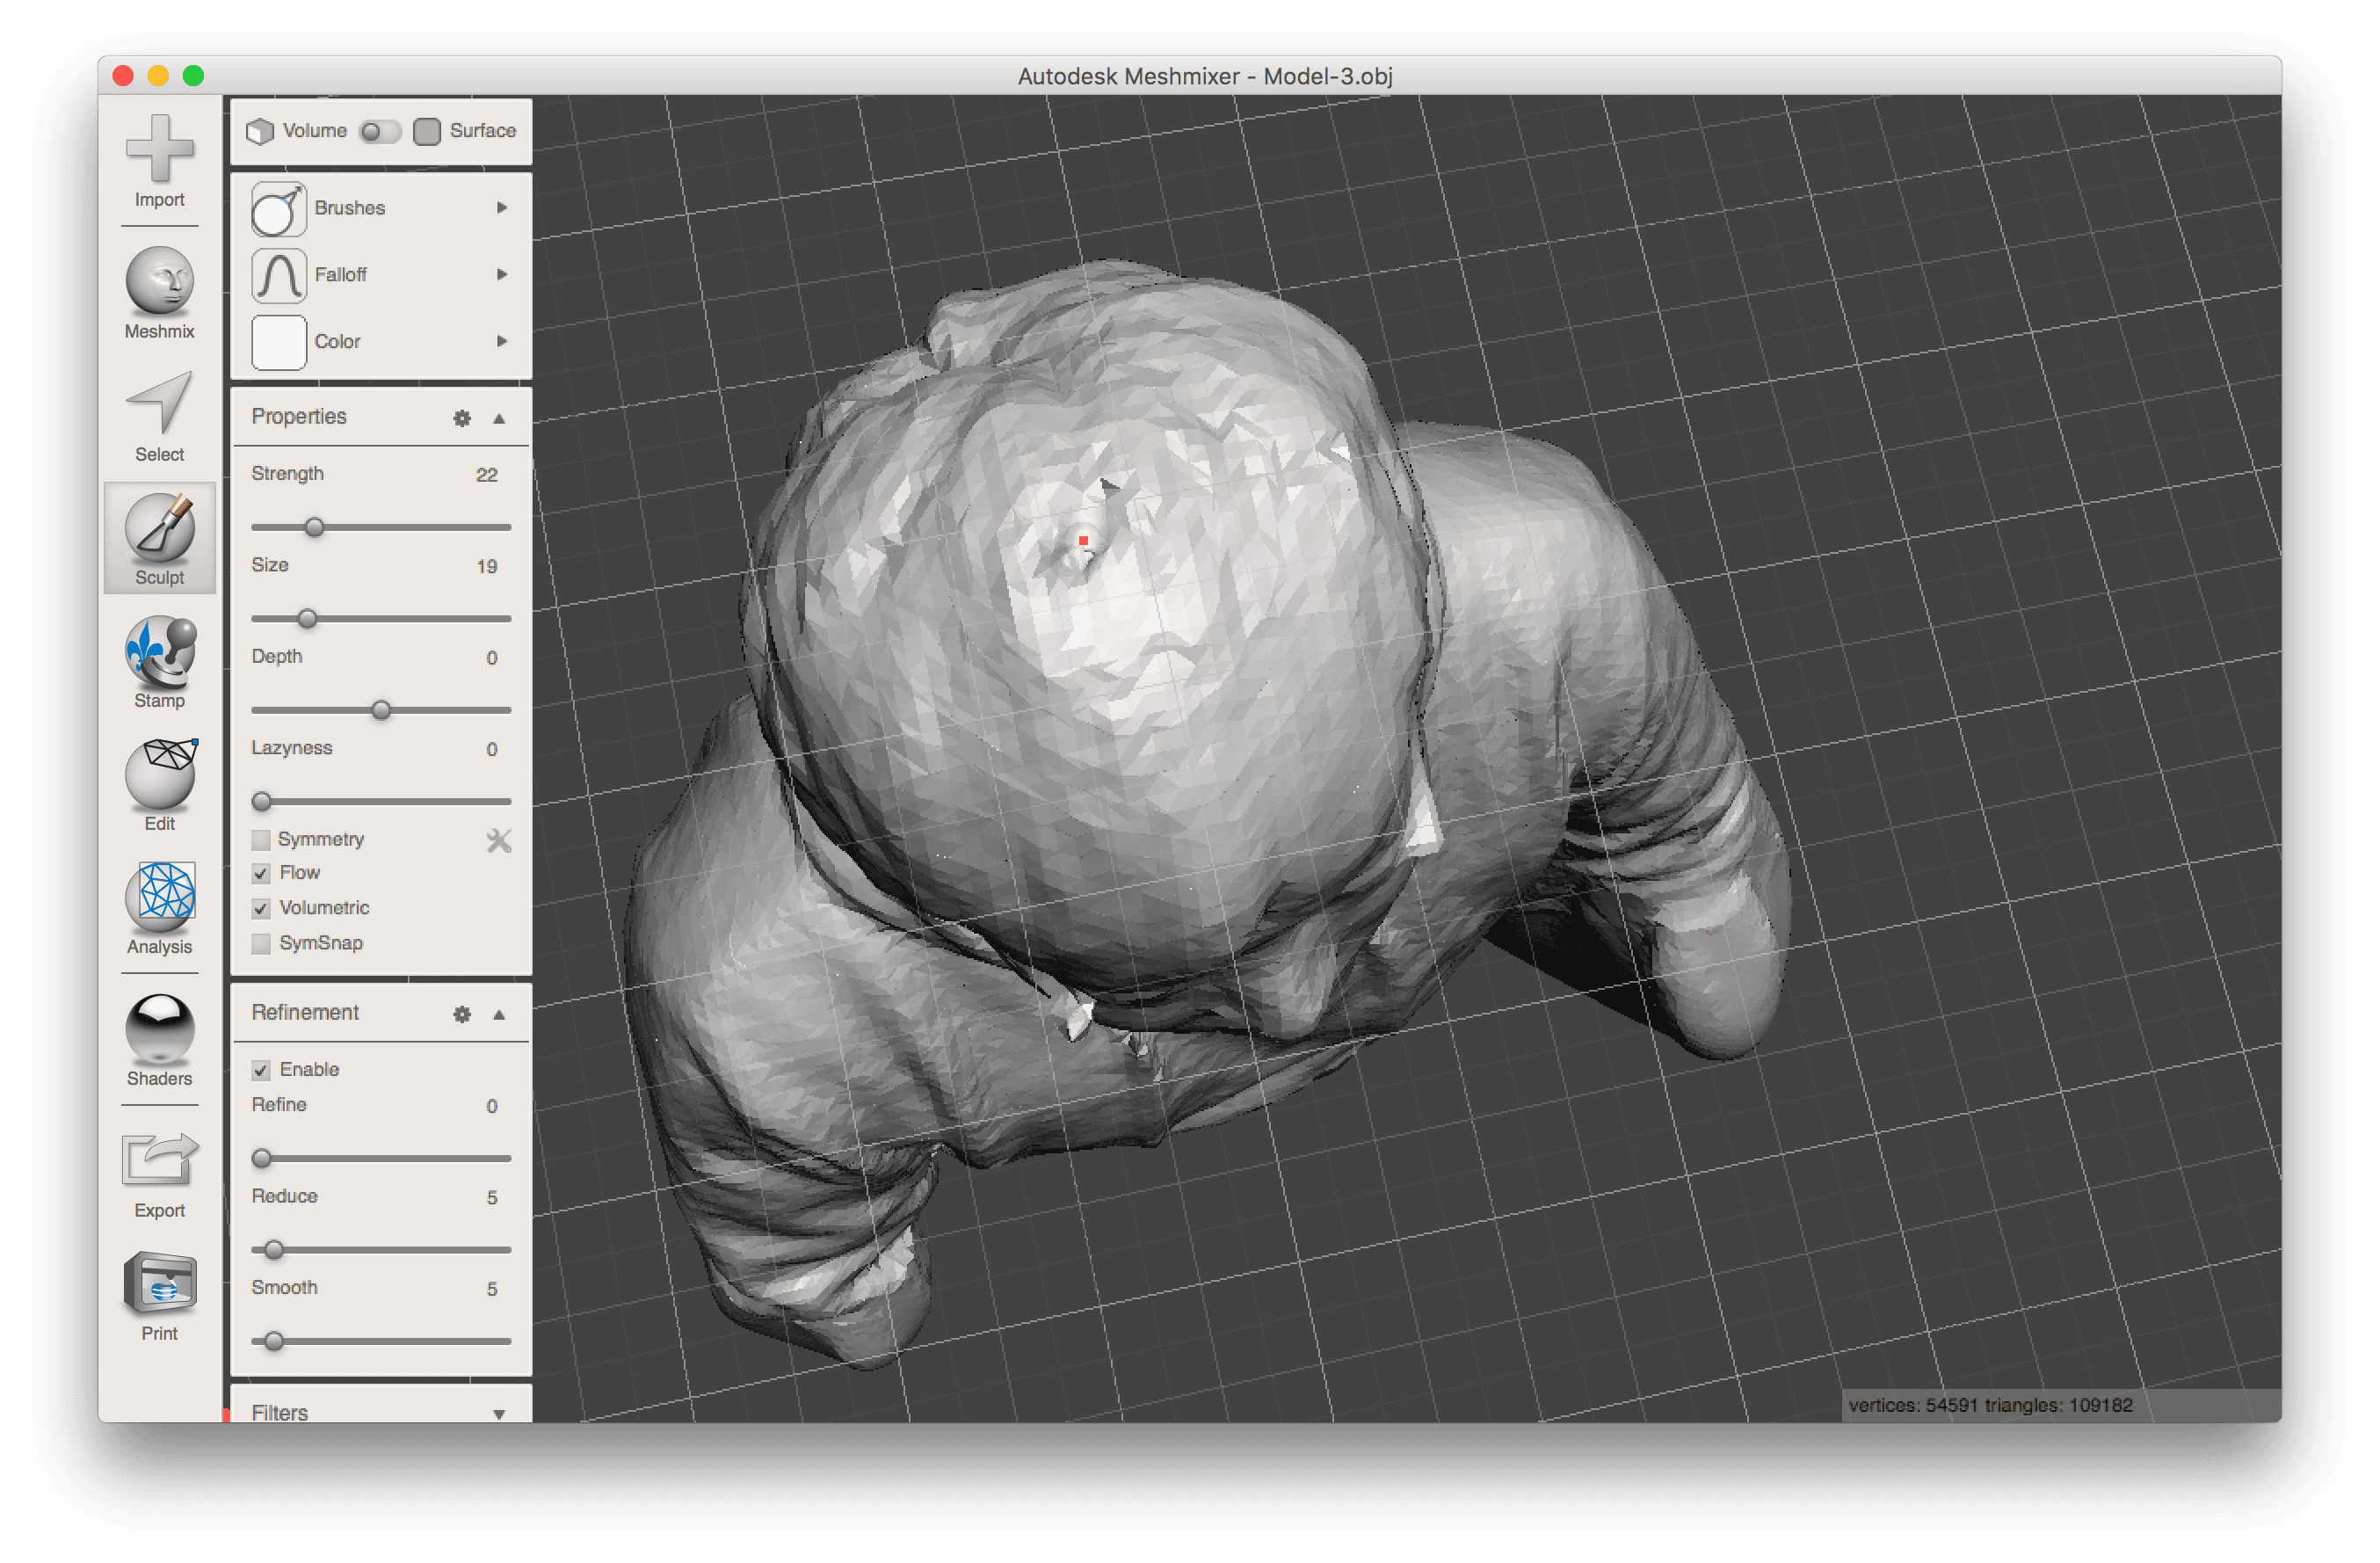The width and height of the screenshot is (2380, 1563).
Task: Collapse the Properties panel triangle
Action: (498, 418)
